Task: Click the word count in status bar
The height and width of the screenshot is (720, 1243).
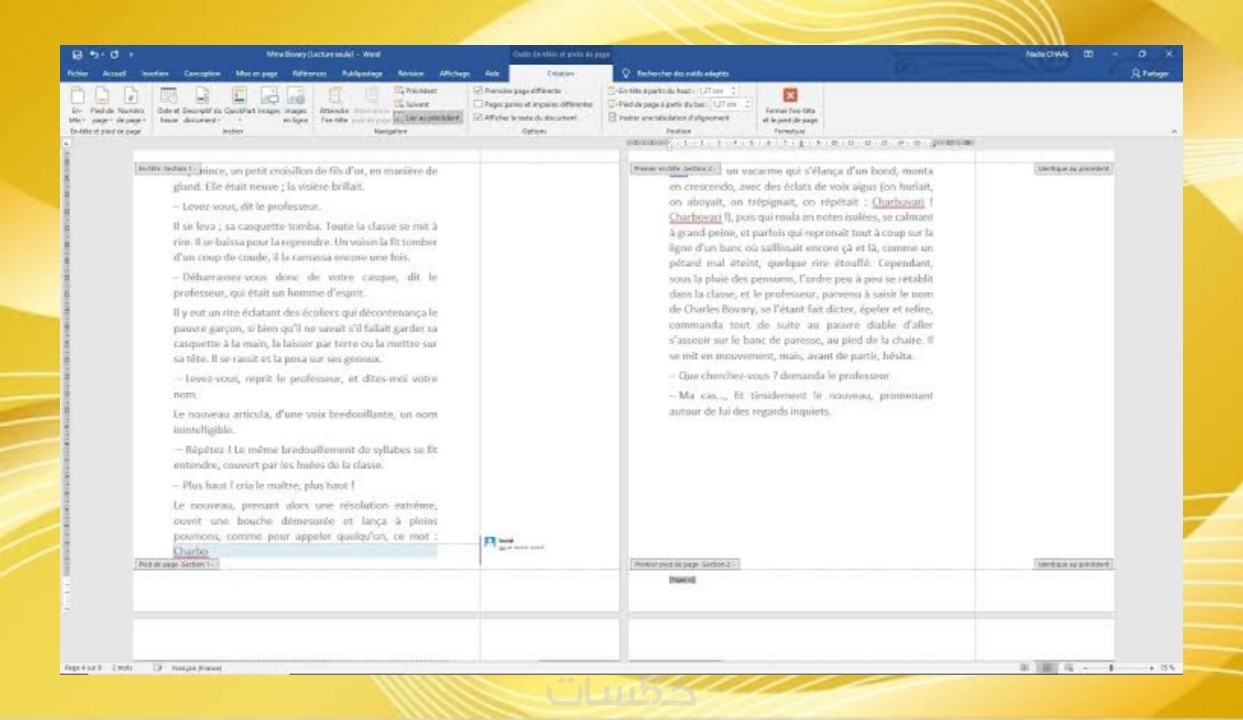Action: click(x=121, y=666)
